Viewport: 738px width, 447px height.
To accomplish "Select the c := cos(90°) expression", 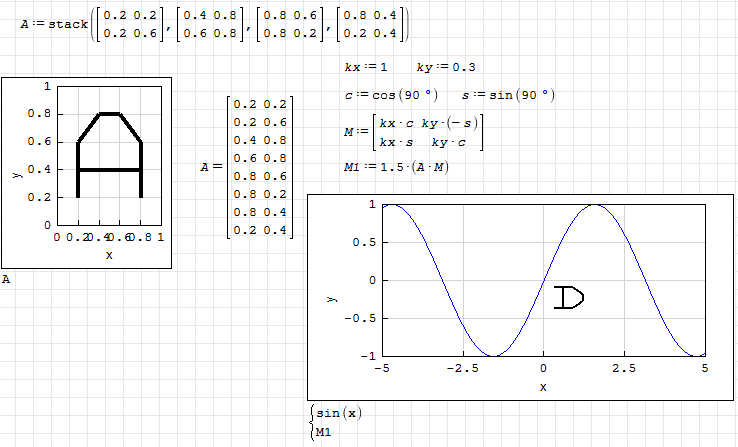I will tap(392, 95).
